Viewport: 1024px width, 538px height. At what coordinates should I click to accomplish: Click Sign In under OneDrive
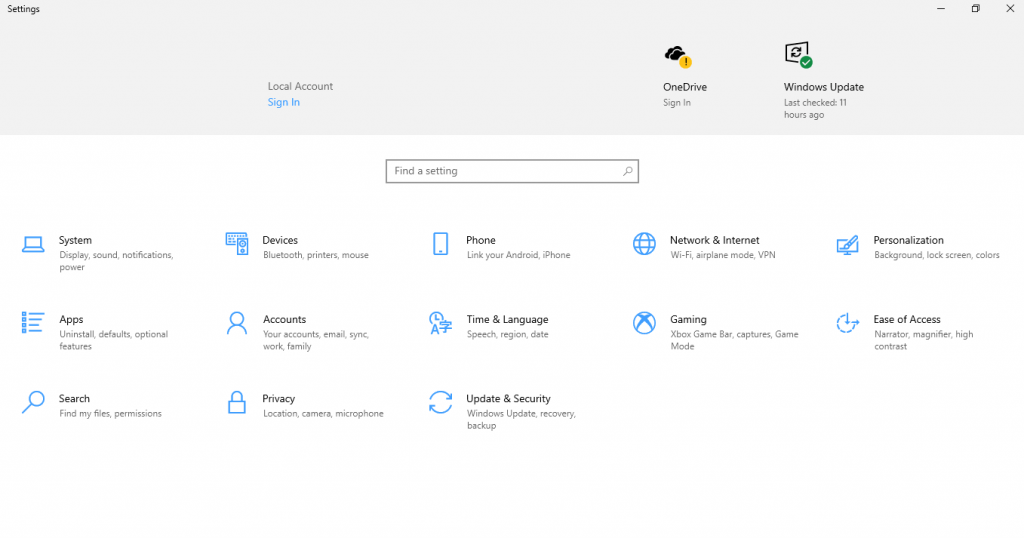677,103
